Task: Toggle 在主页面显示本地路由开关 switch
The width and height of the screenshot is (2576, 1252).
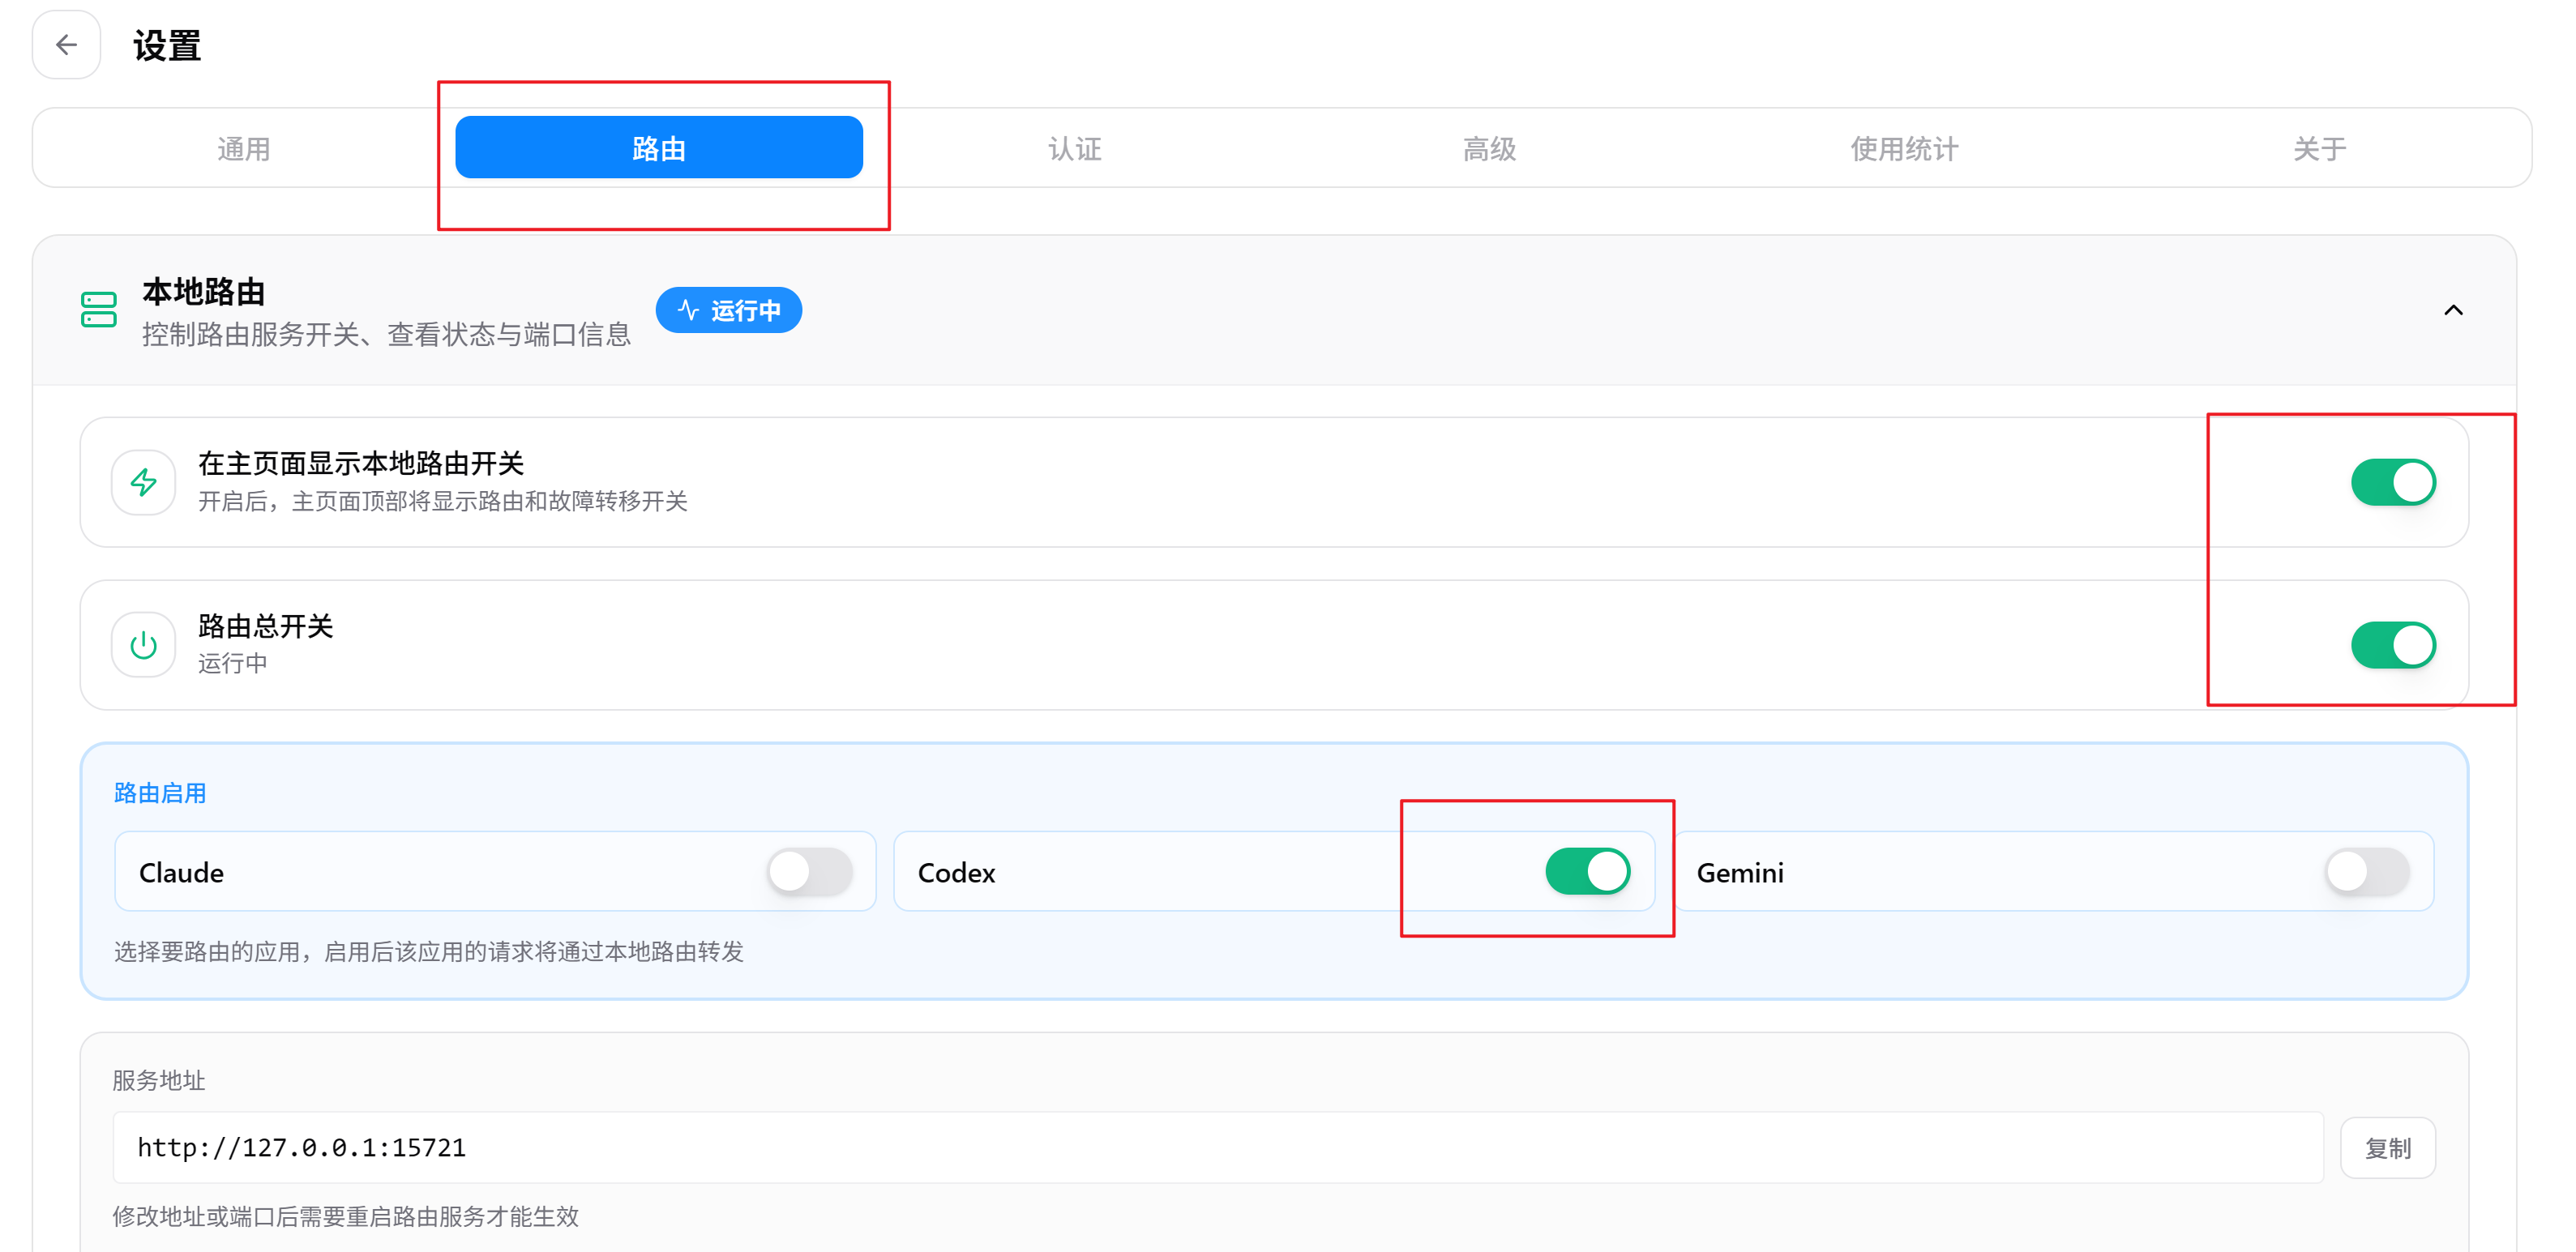Action: click(x=2392, y=483)
